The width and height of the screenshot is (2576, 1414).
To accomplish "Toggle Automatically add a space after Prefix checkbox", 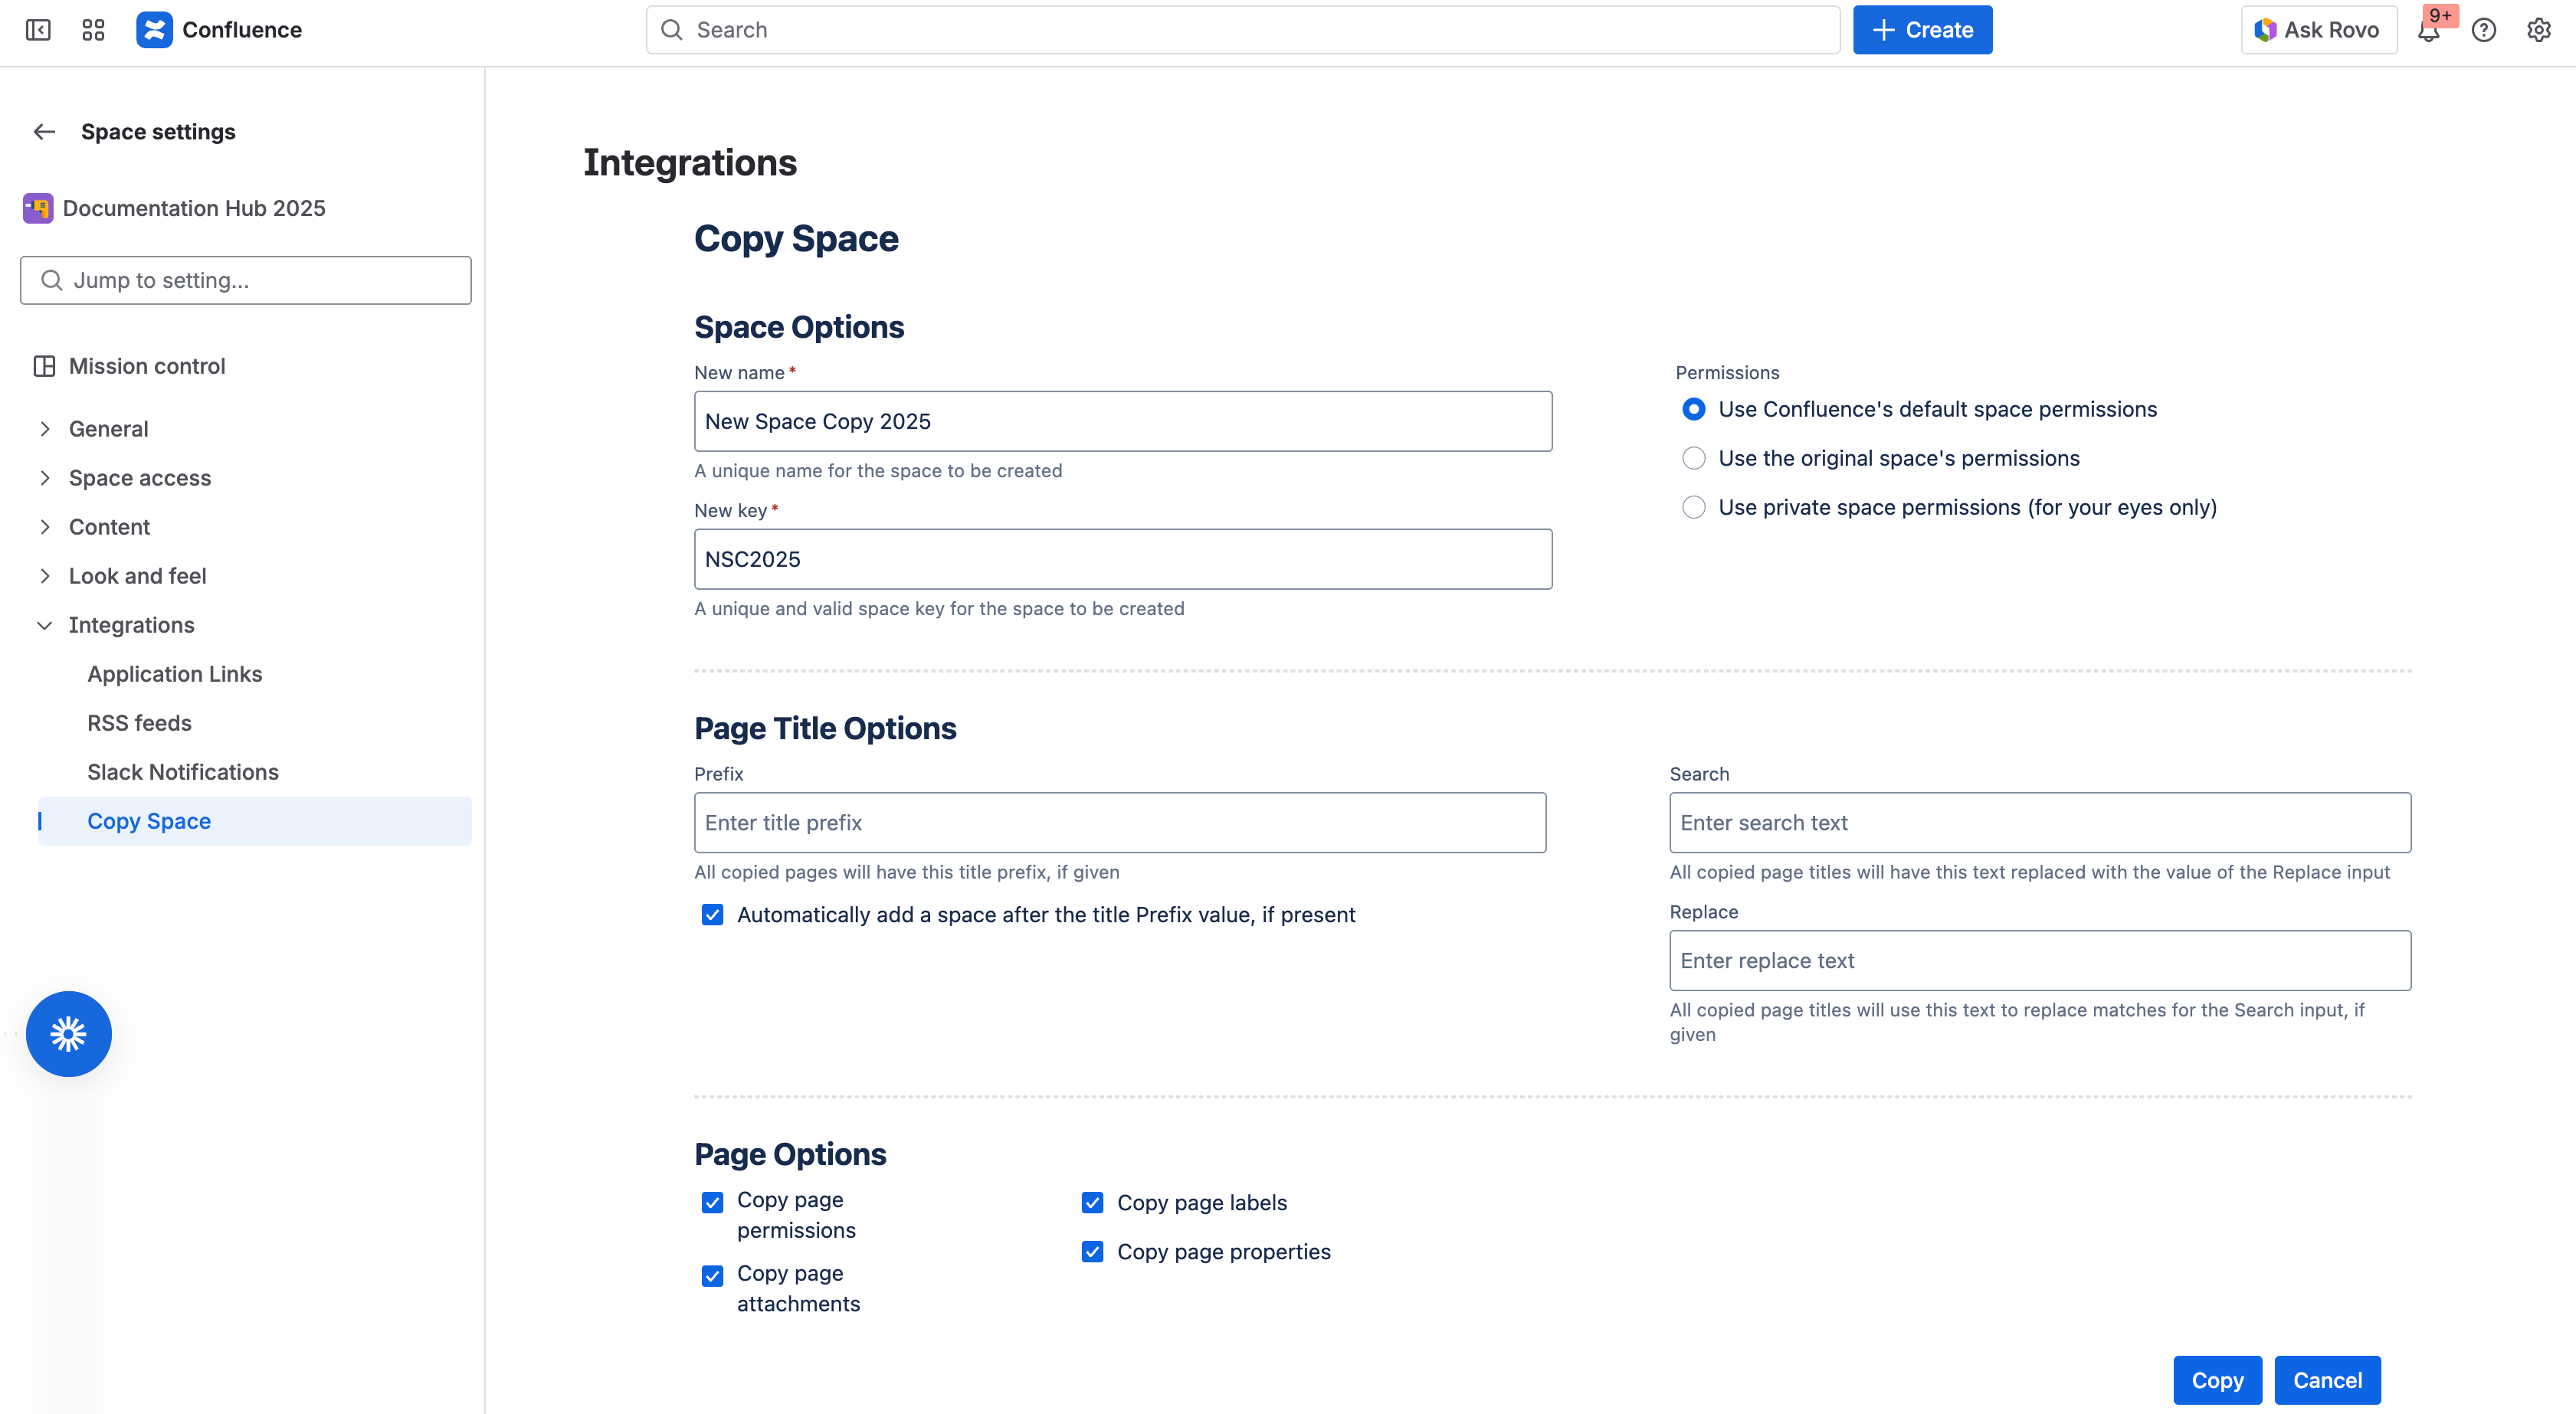I will pyautogui.click(x=712, y=915).
